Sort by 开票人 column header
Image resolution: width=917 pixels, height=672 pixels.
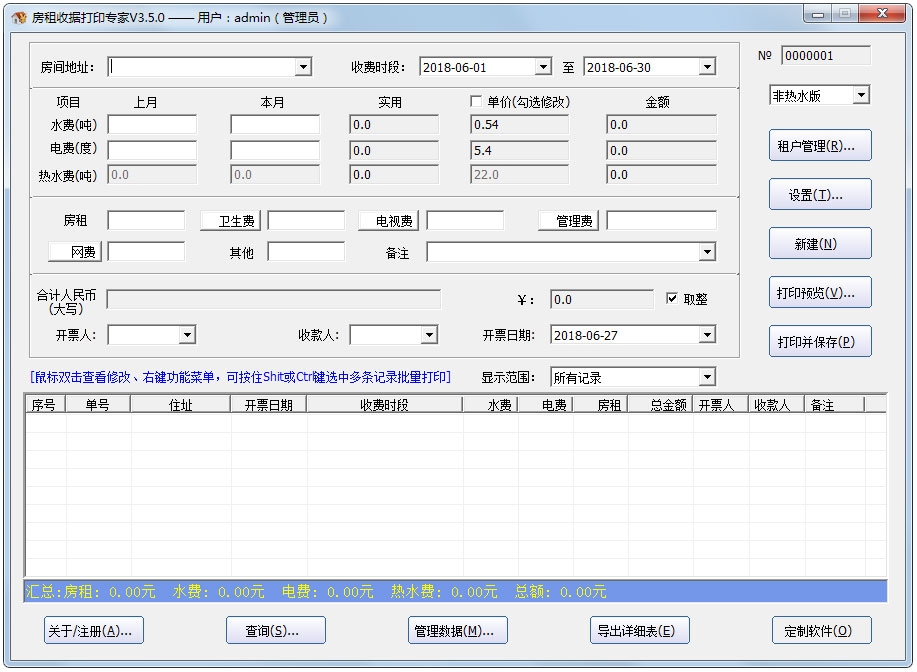coord(722,405)
